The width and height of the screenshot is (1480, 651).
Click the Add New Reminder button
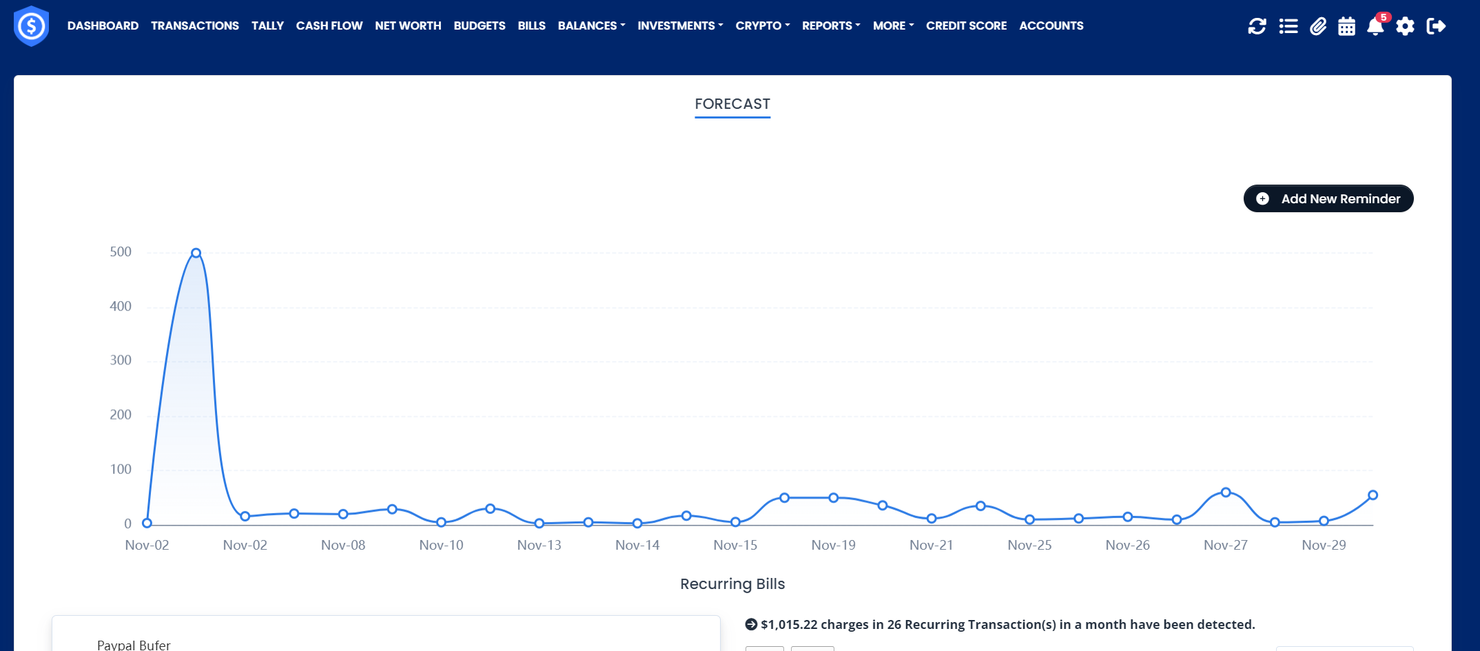pos(1328,198)
